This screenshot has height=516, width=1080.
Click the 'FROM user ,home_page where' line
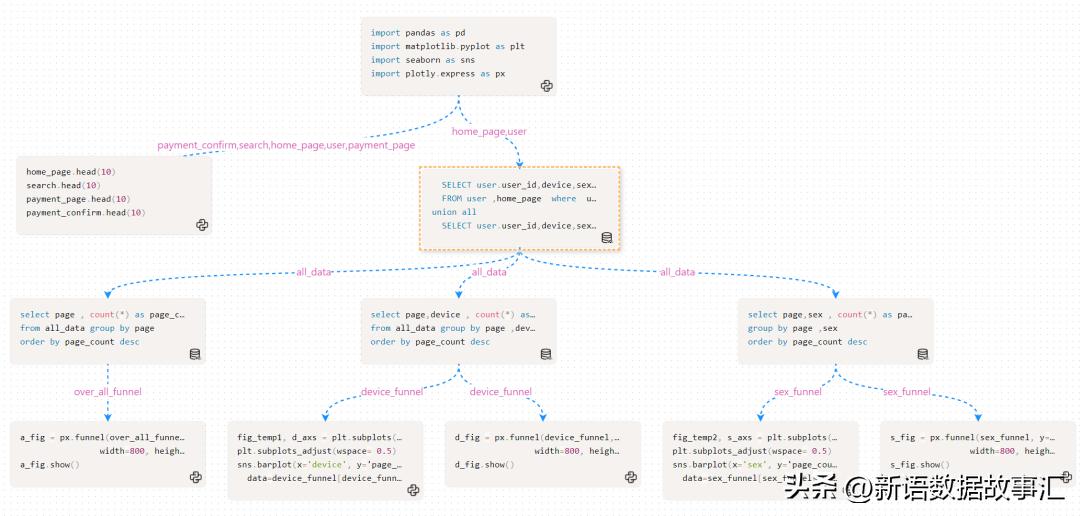click(x=519, y=198)
